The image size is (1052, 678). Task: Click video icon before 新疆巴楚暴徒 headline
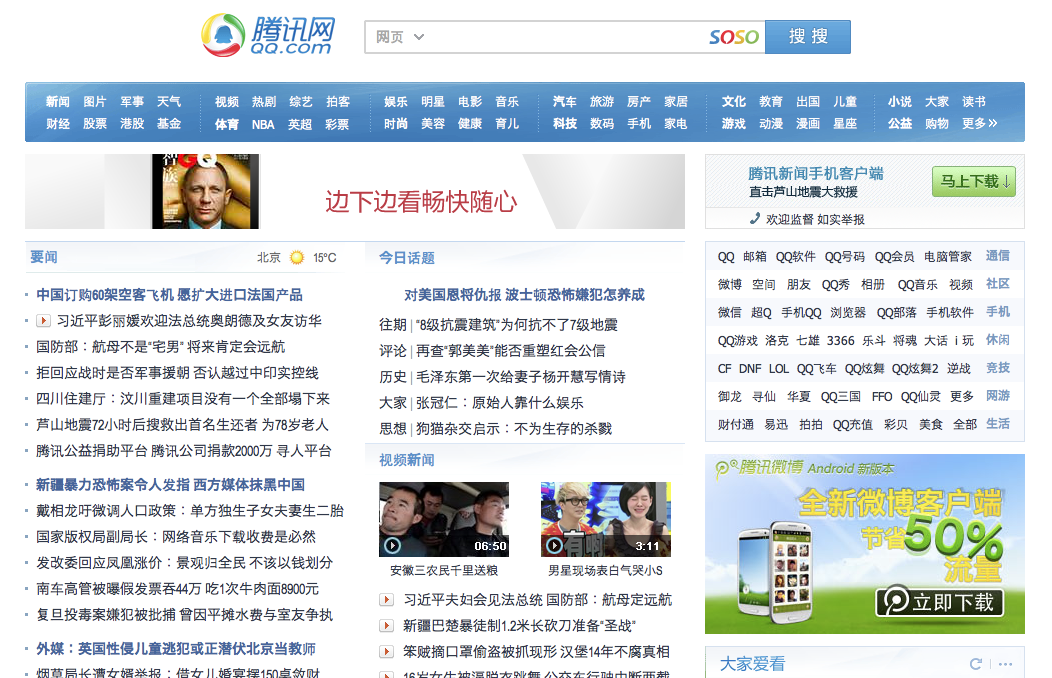pyautogui.click(x=386, y=626)
